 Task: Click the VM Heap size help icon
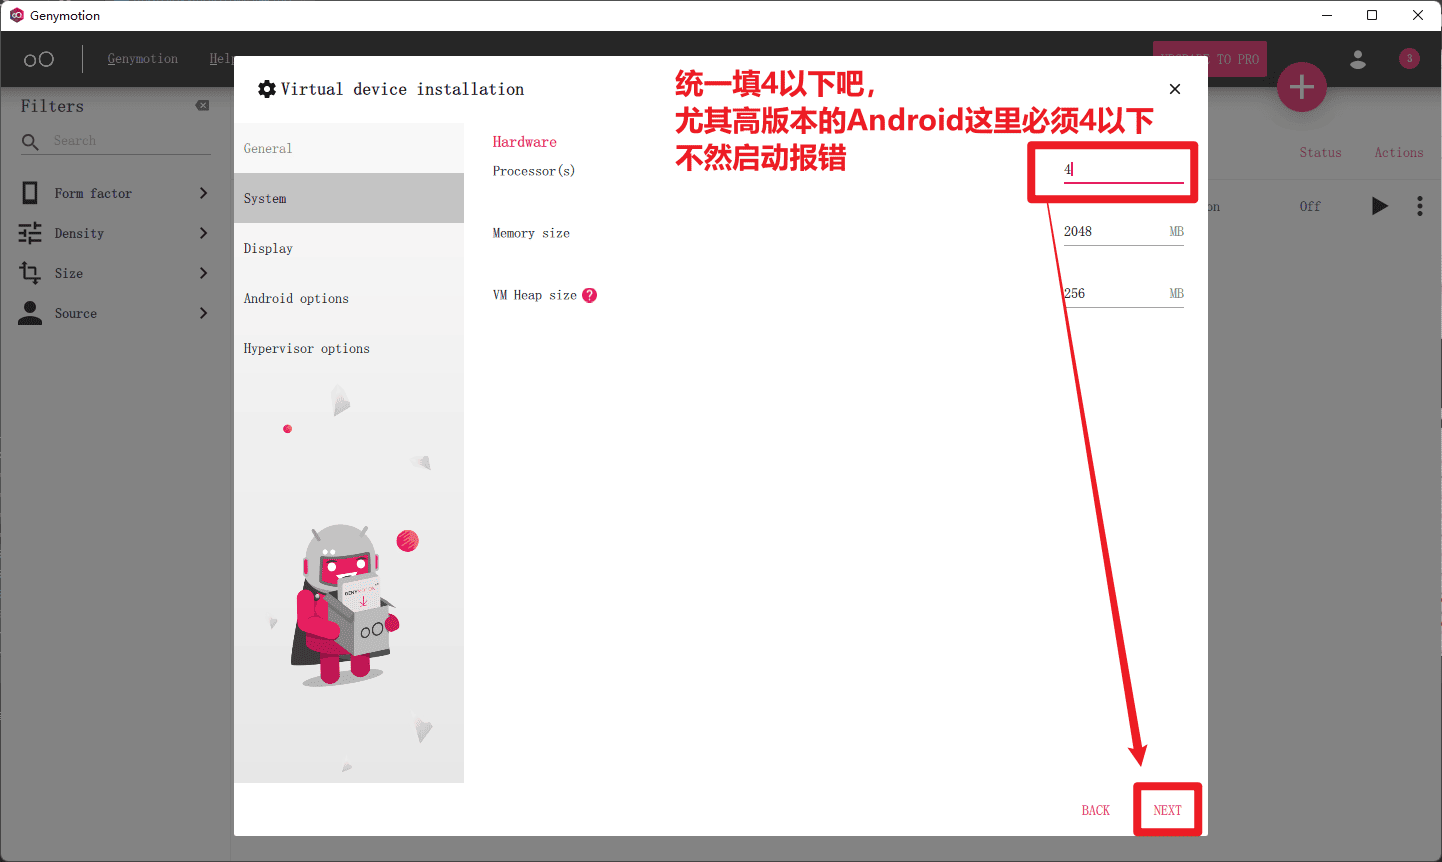point(590,295)
